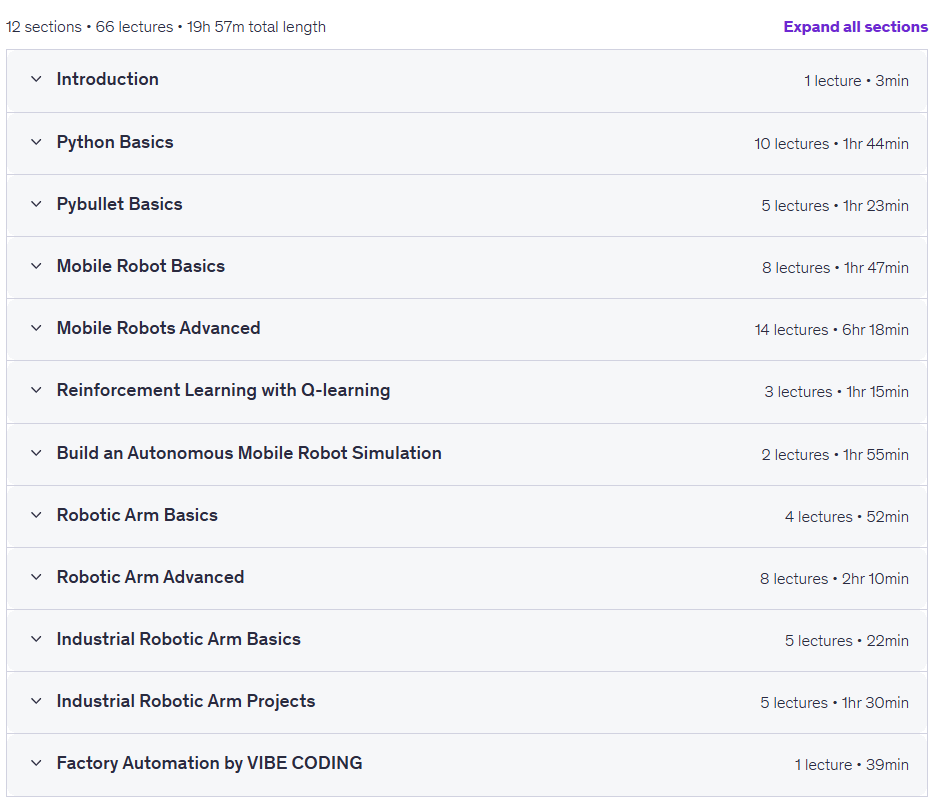Expand the Python Basics section chevron
The width and height of the screenshot is (933, 803).
[x=36, y=142]
